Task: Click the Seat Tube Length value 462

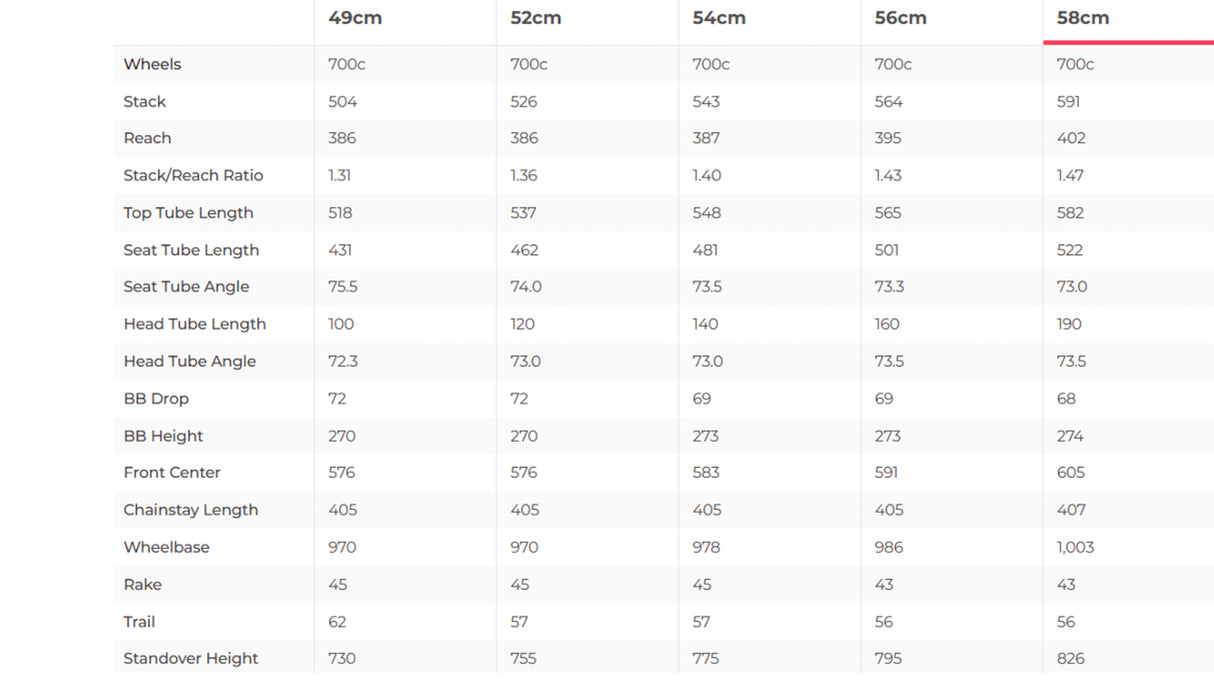Action: [x=524, y=250]
